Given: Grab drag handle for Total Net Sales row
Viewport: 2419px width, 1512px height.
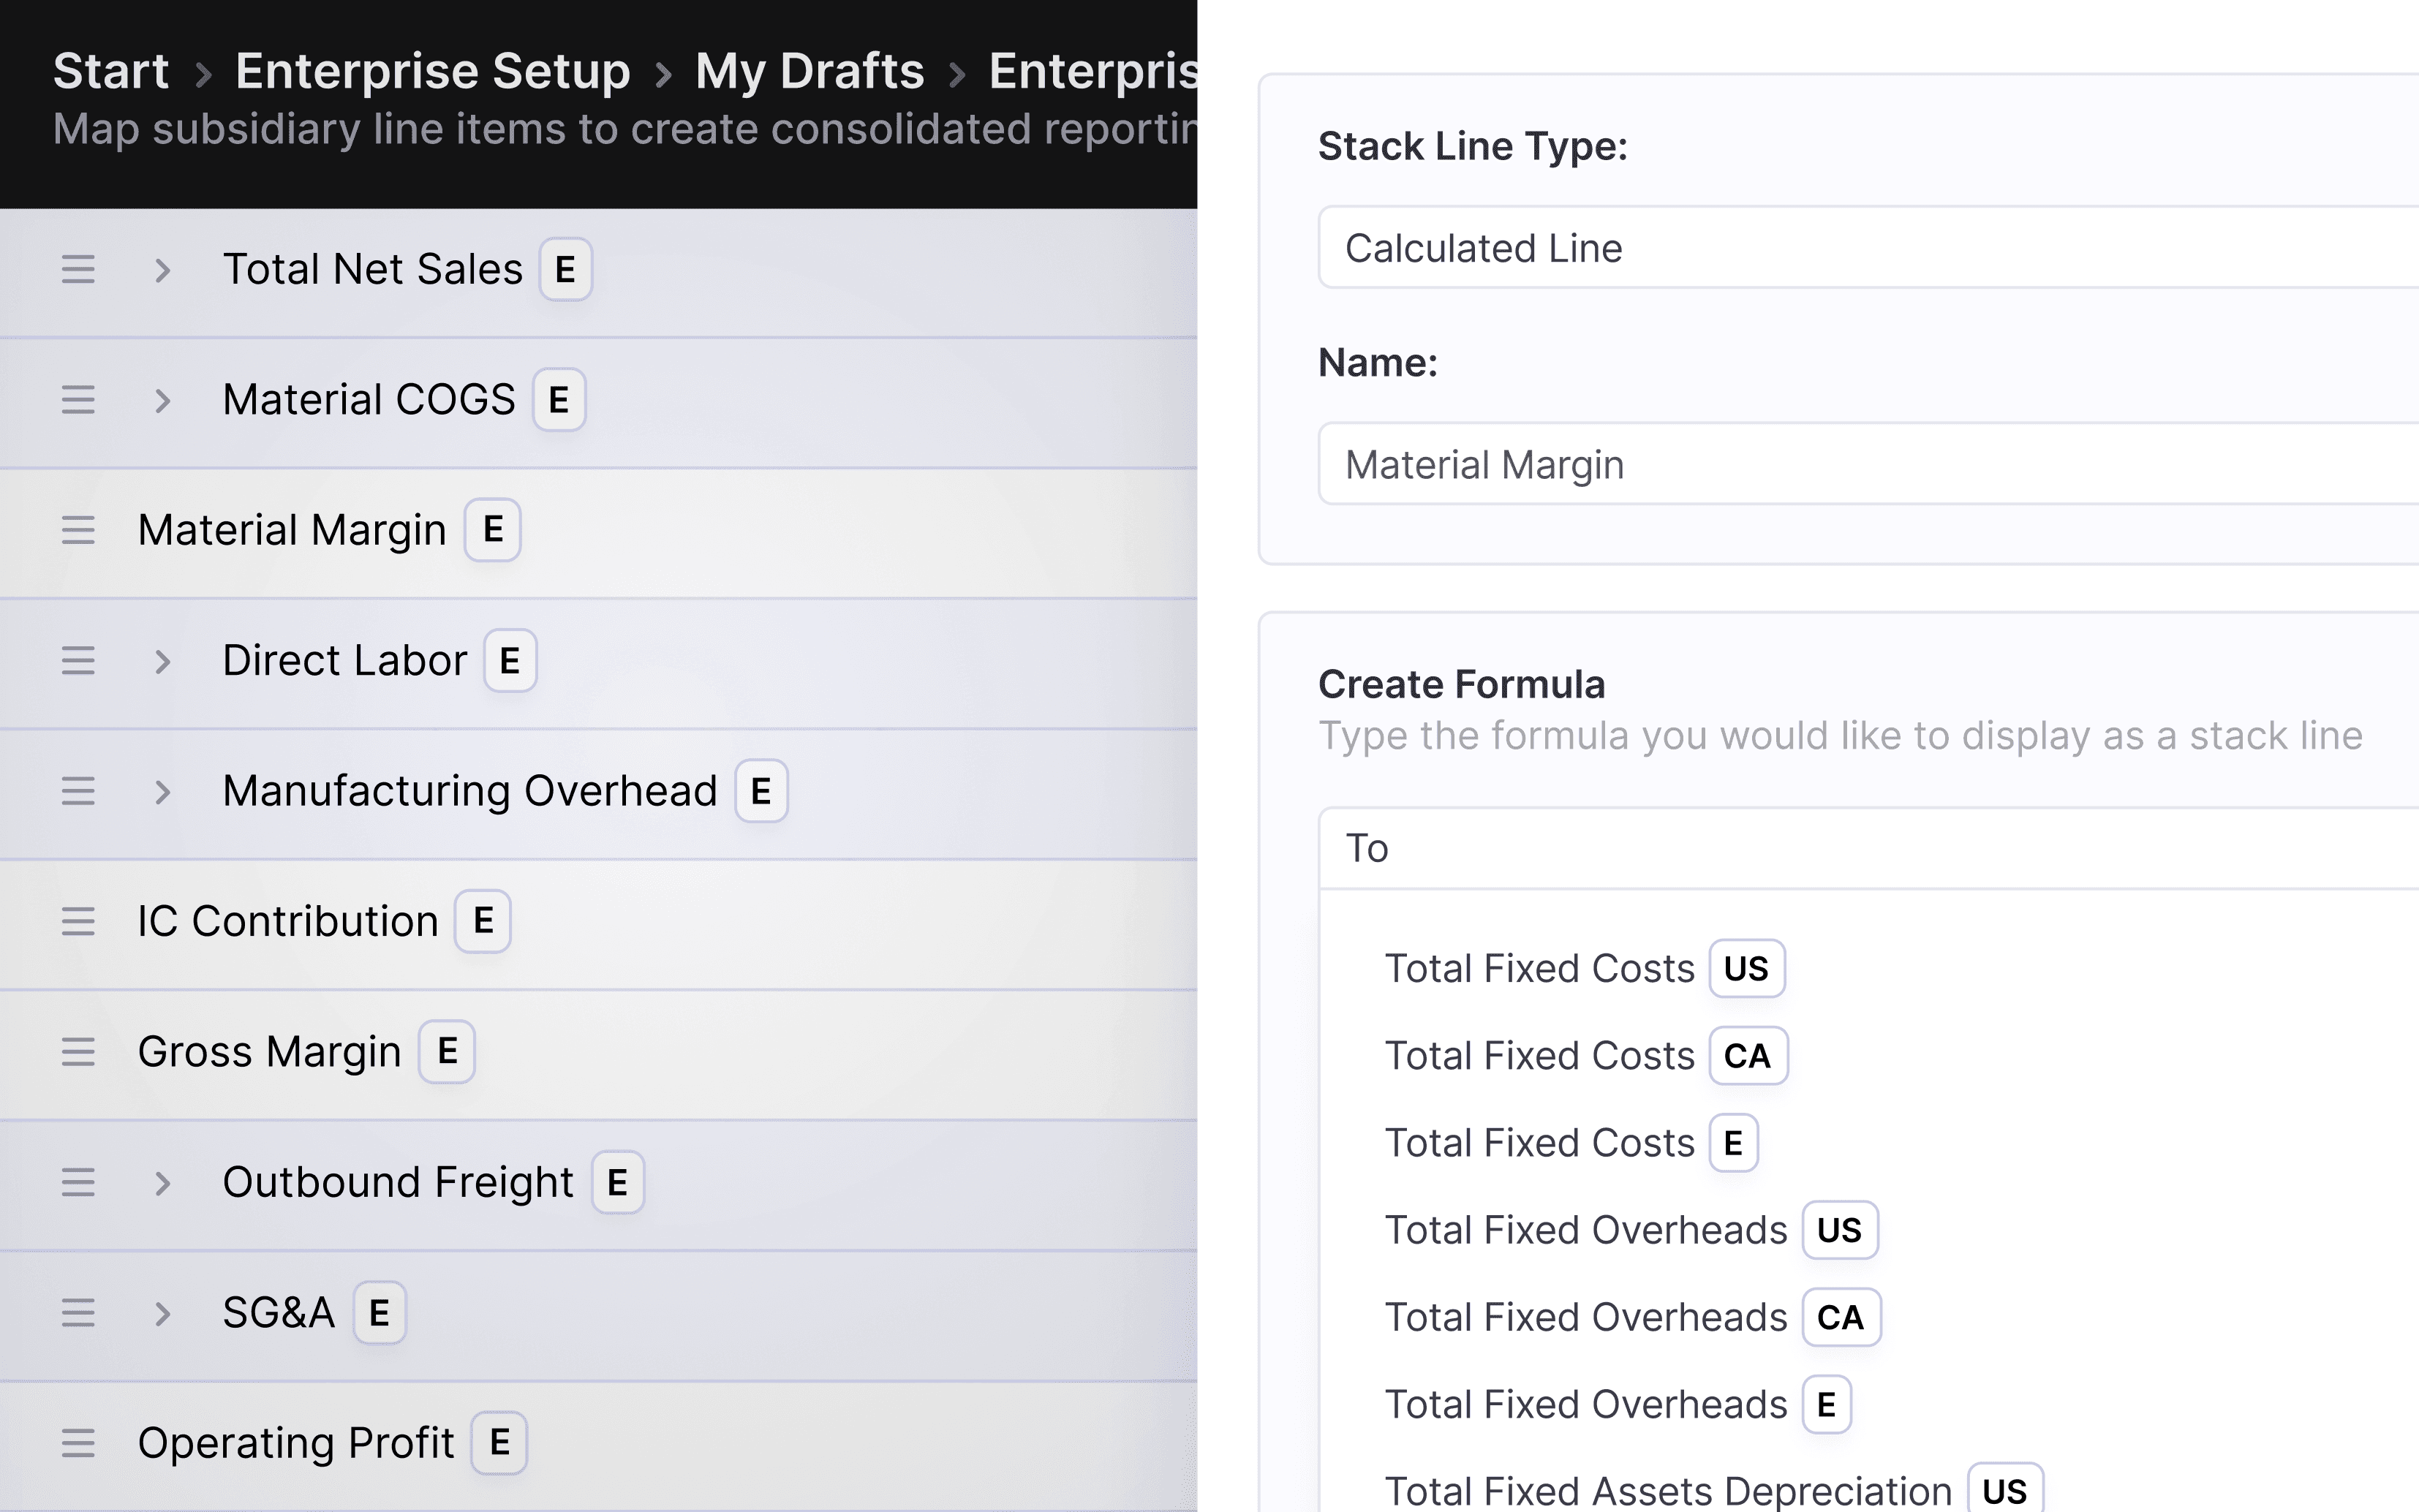Looking at the screenshot, I should 78,269.
